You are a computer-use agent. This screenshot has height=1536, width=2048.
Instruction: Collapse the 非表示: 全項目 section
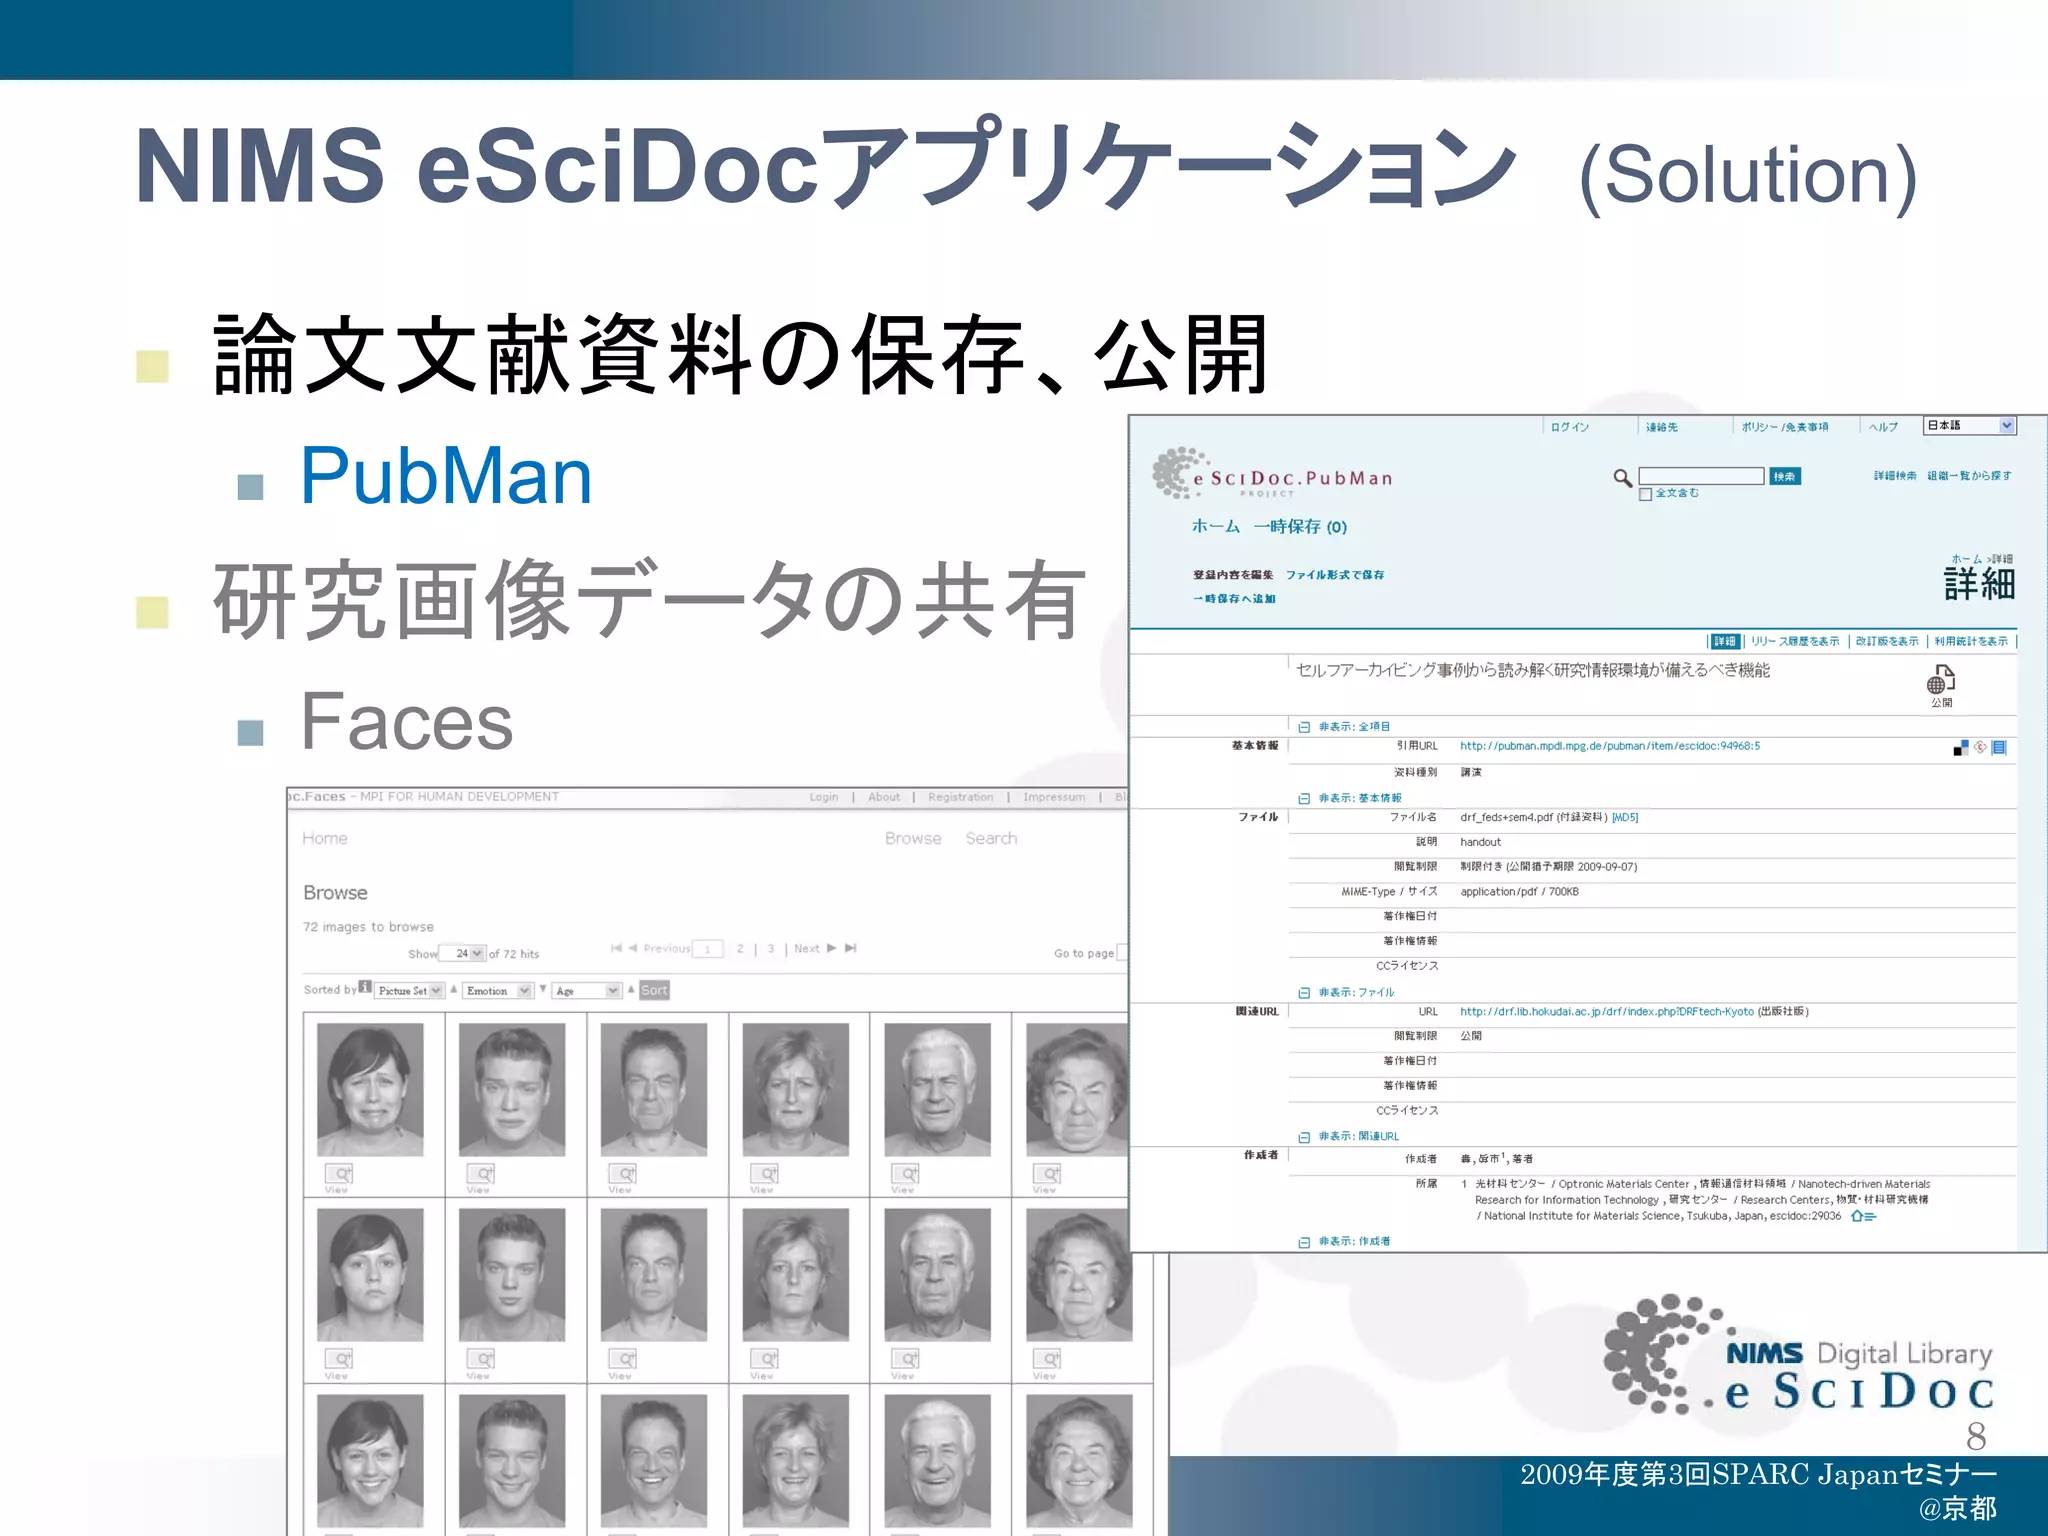tap(1304, 727)
